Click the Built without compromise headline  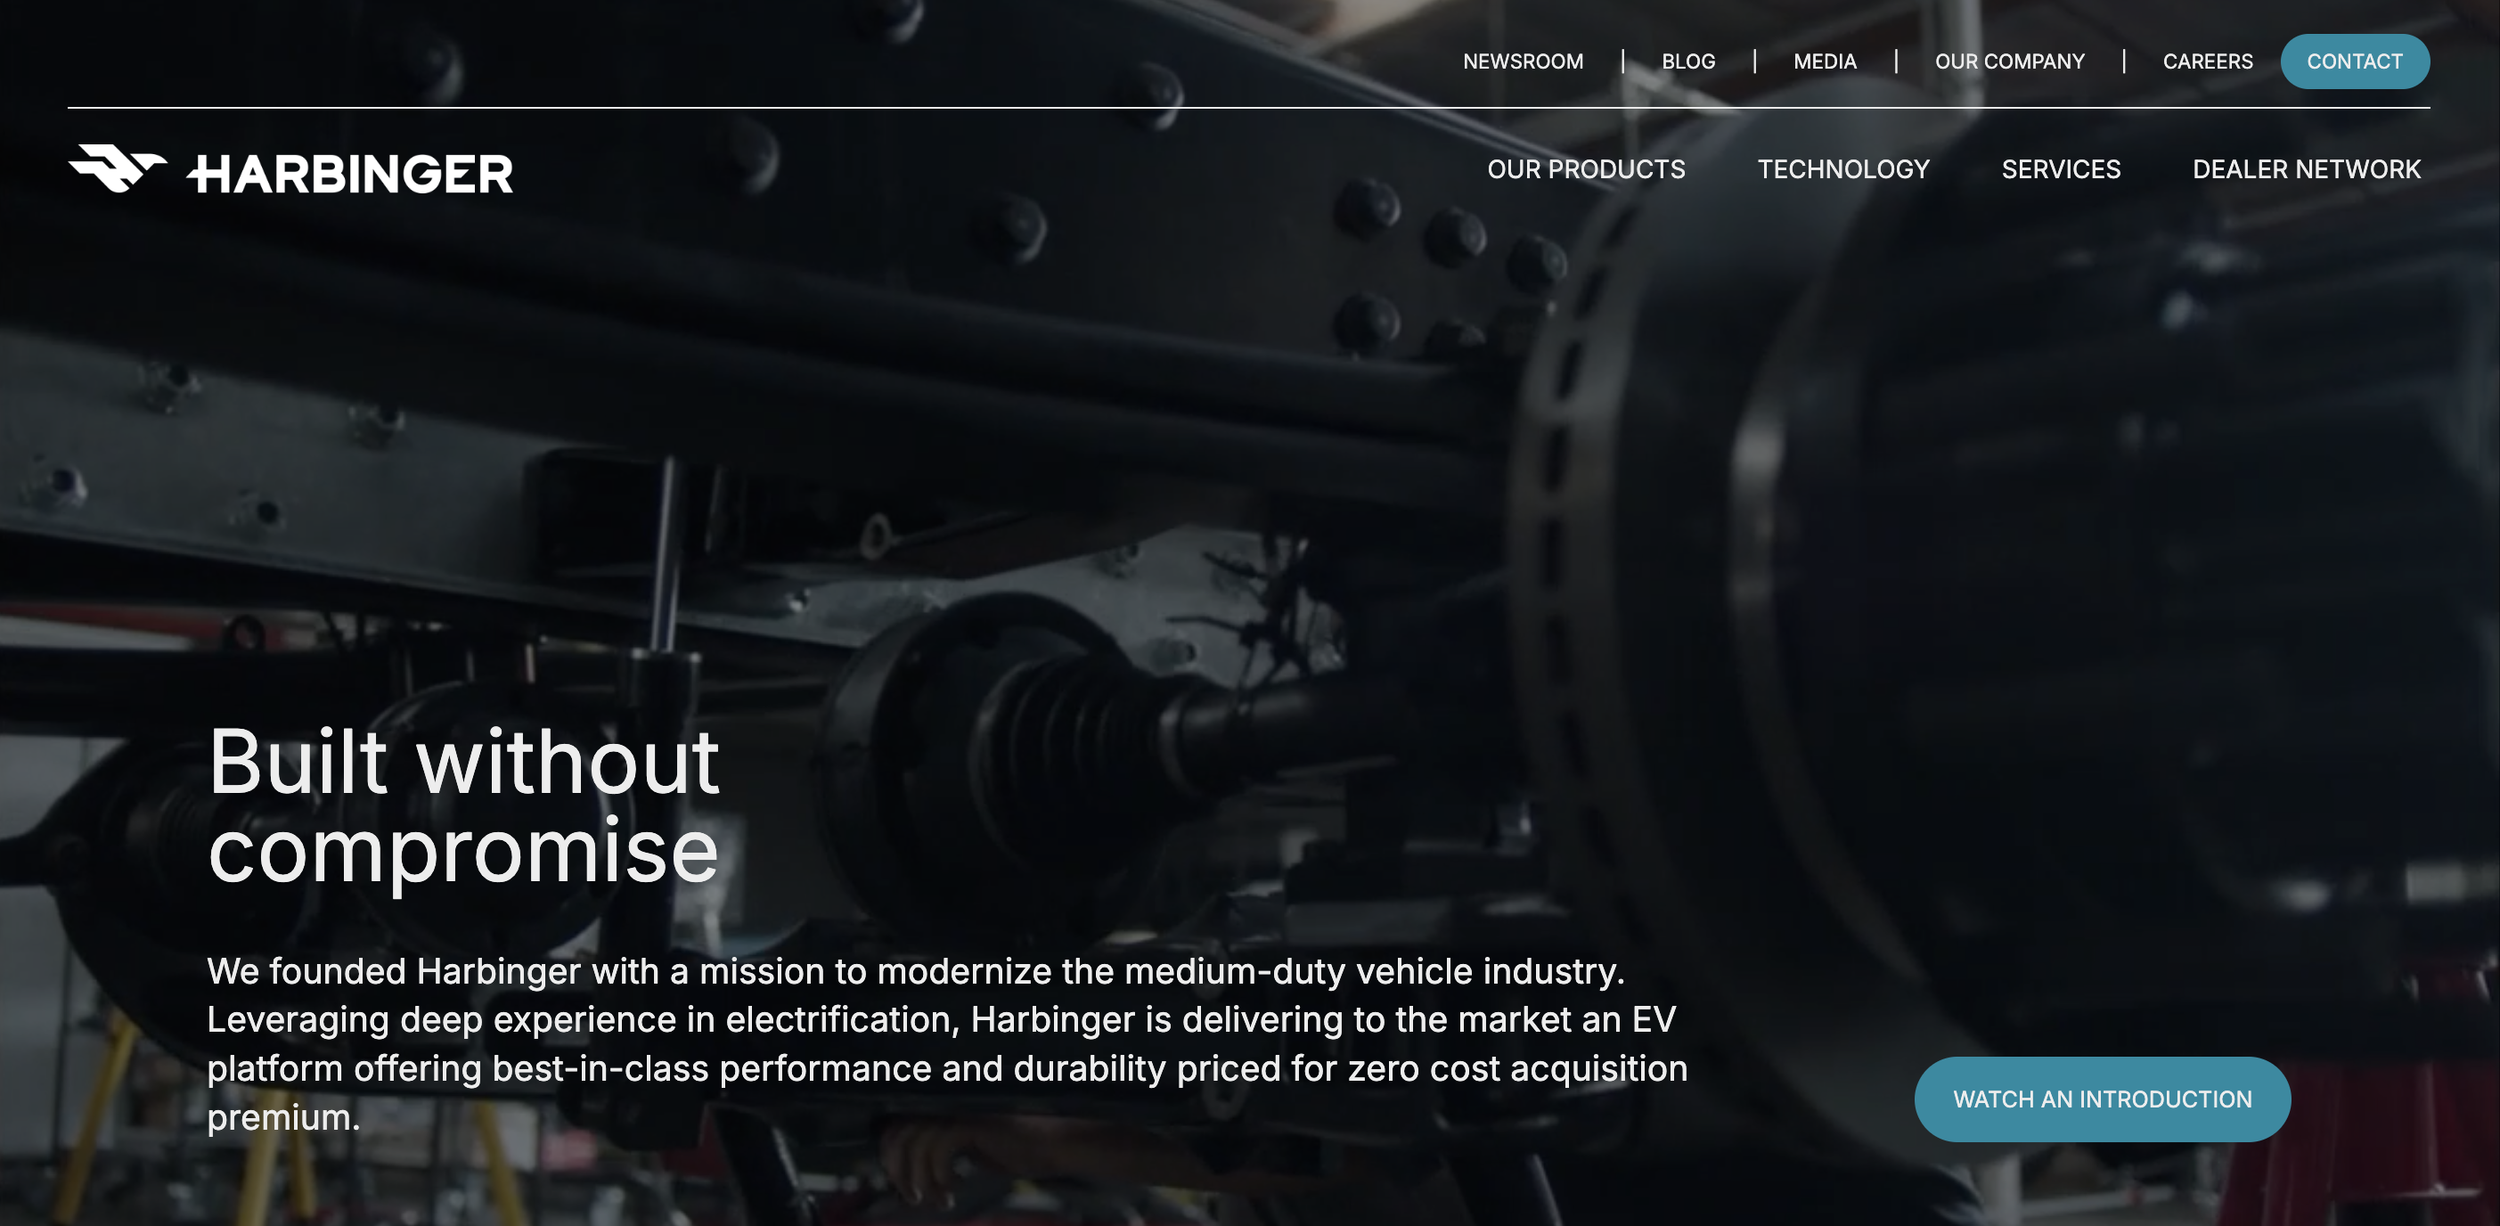[463, 805]
